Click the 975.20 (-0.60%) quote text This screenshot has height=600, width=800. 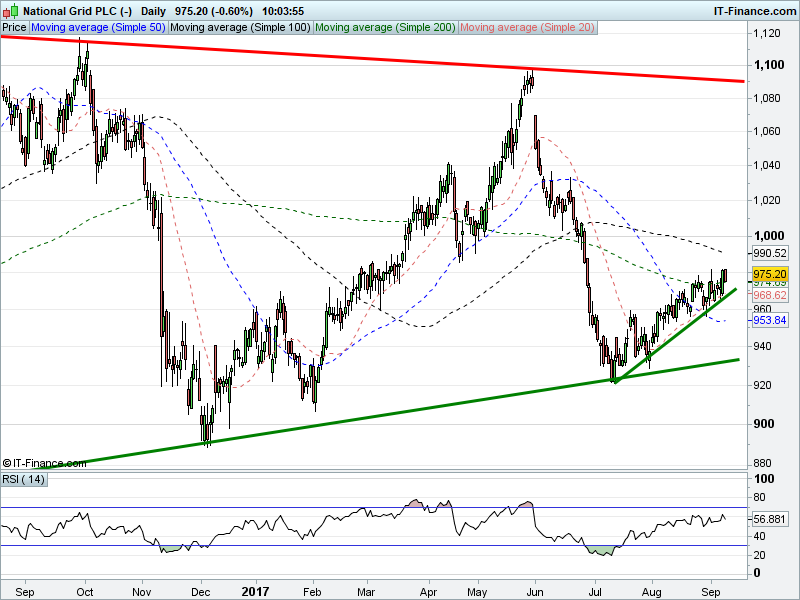[x=213, y=11]
